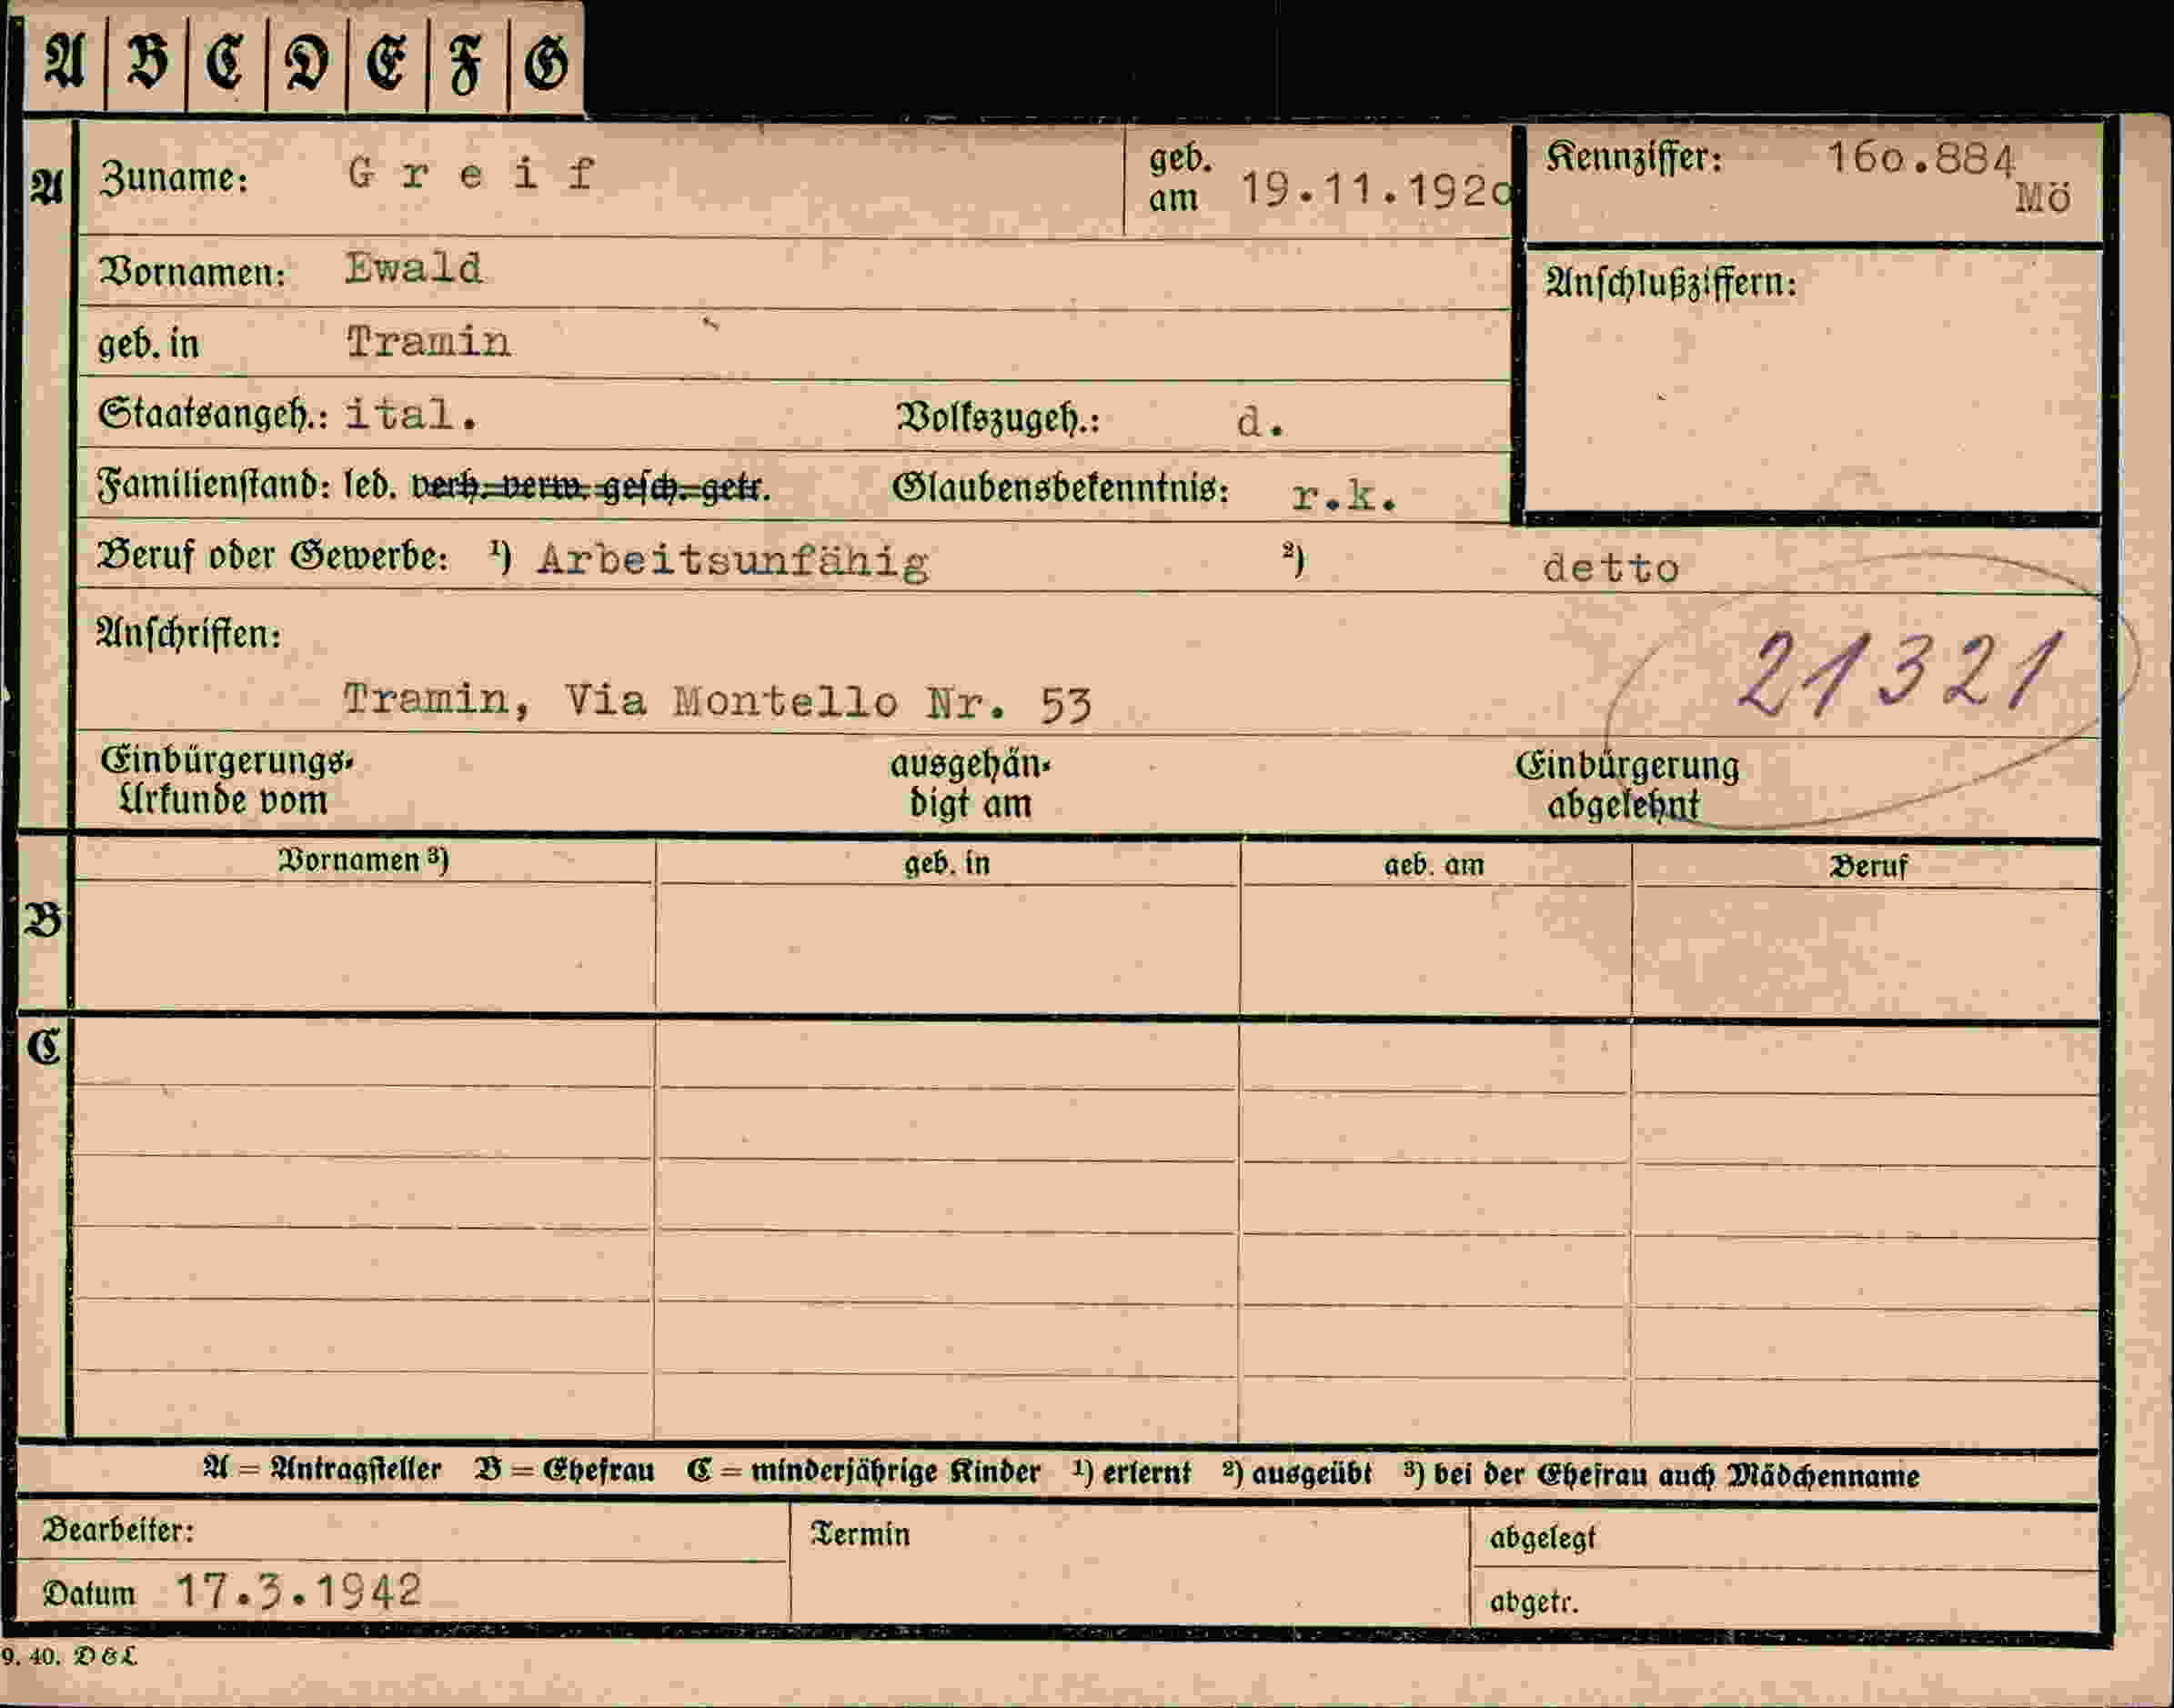Image resolution: width=2174 pixels, height=1708 pixels.
Task: Select the Fraktur letter B index tab
Action: point(146,63)
